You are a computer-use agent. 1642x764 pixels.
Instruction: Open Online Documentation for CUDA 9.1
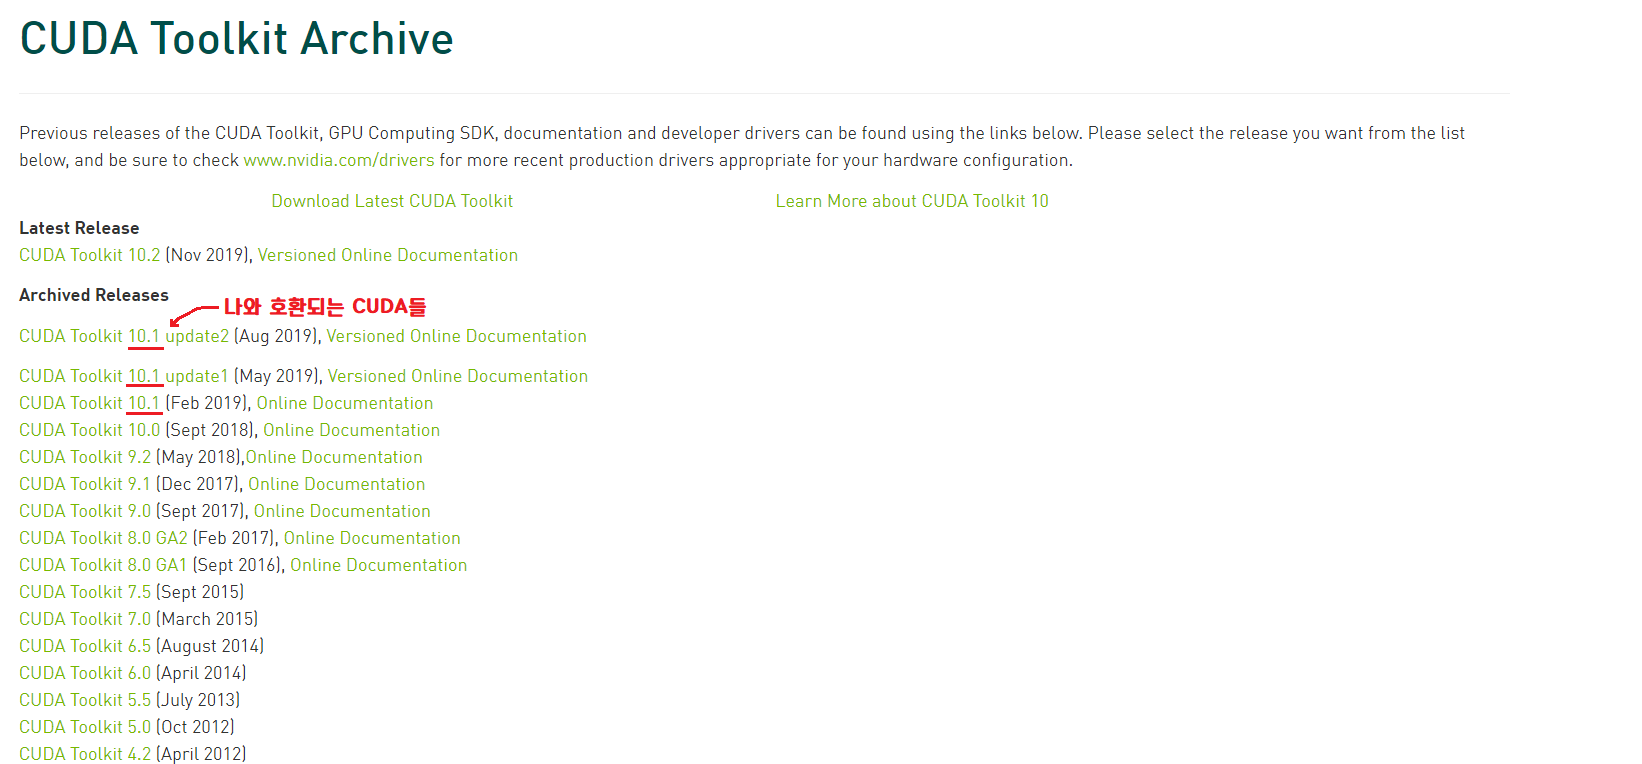coord(337,484)
